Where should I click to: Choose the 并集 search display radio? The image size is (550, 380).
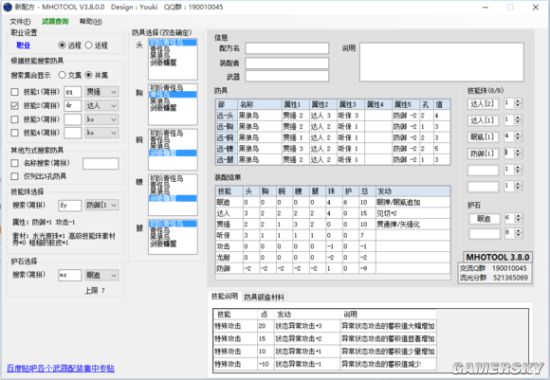pyautogui.click(x=89, y=75)
